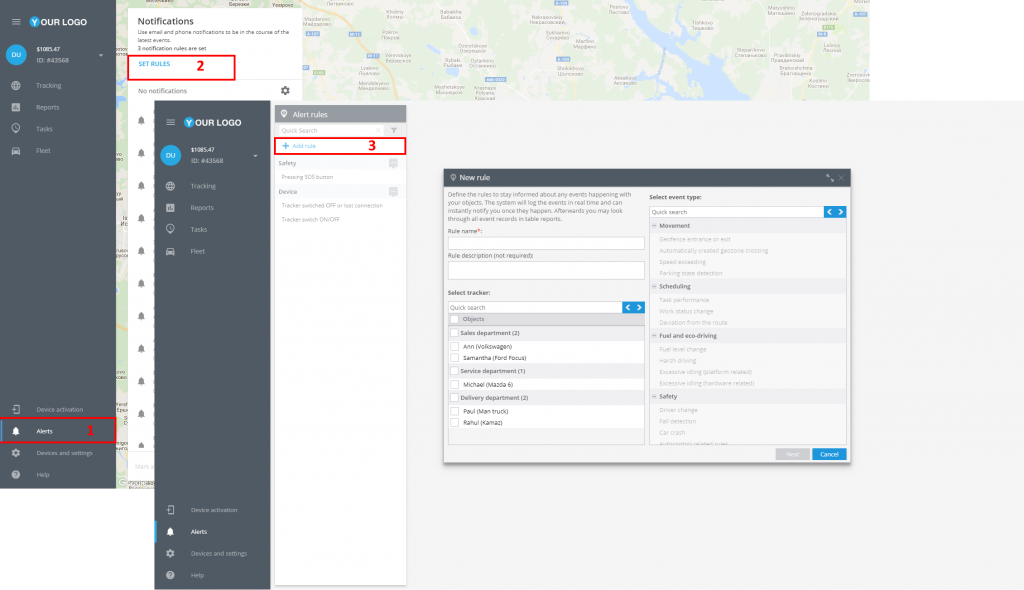Click the notification icon on the Safety group row
The image size is (1024, 590).
pos(394,163)
